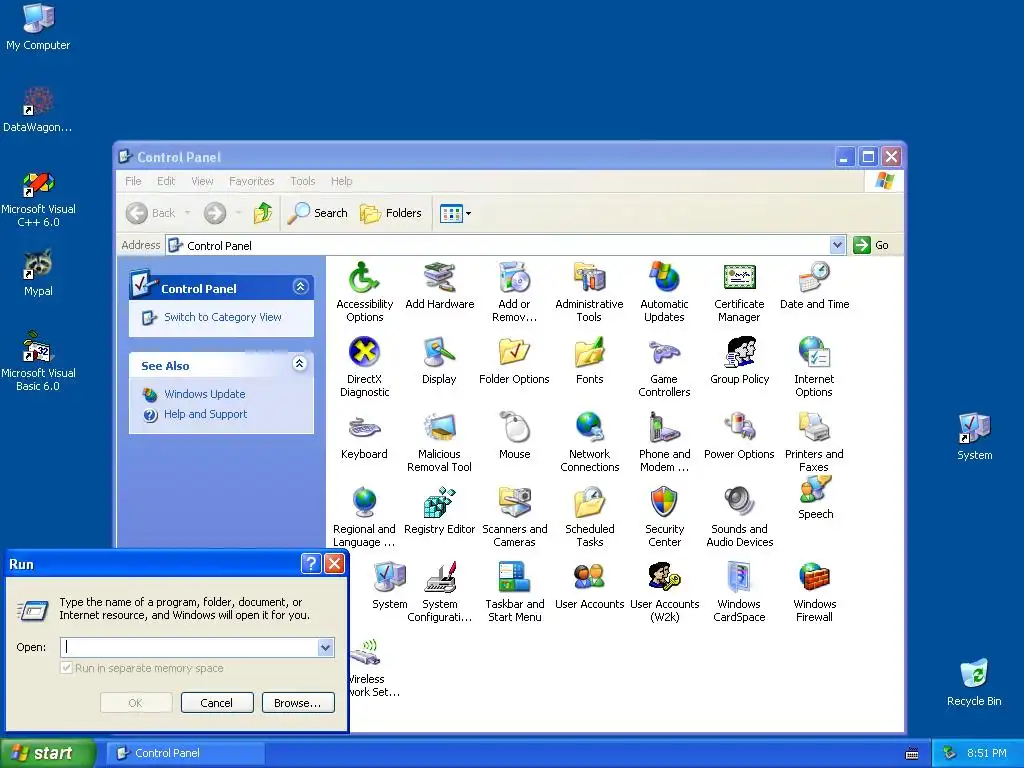The width and height of the screenshot is (1024, 768).
Task: Open Scheduled Tasks icon
Action: pos(589,517)
